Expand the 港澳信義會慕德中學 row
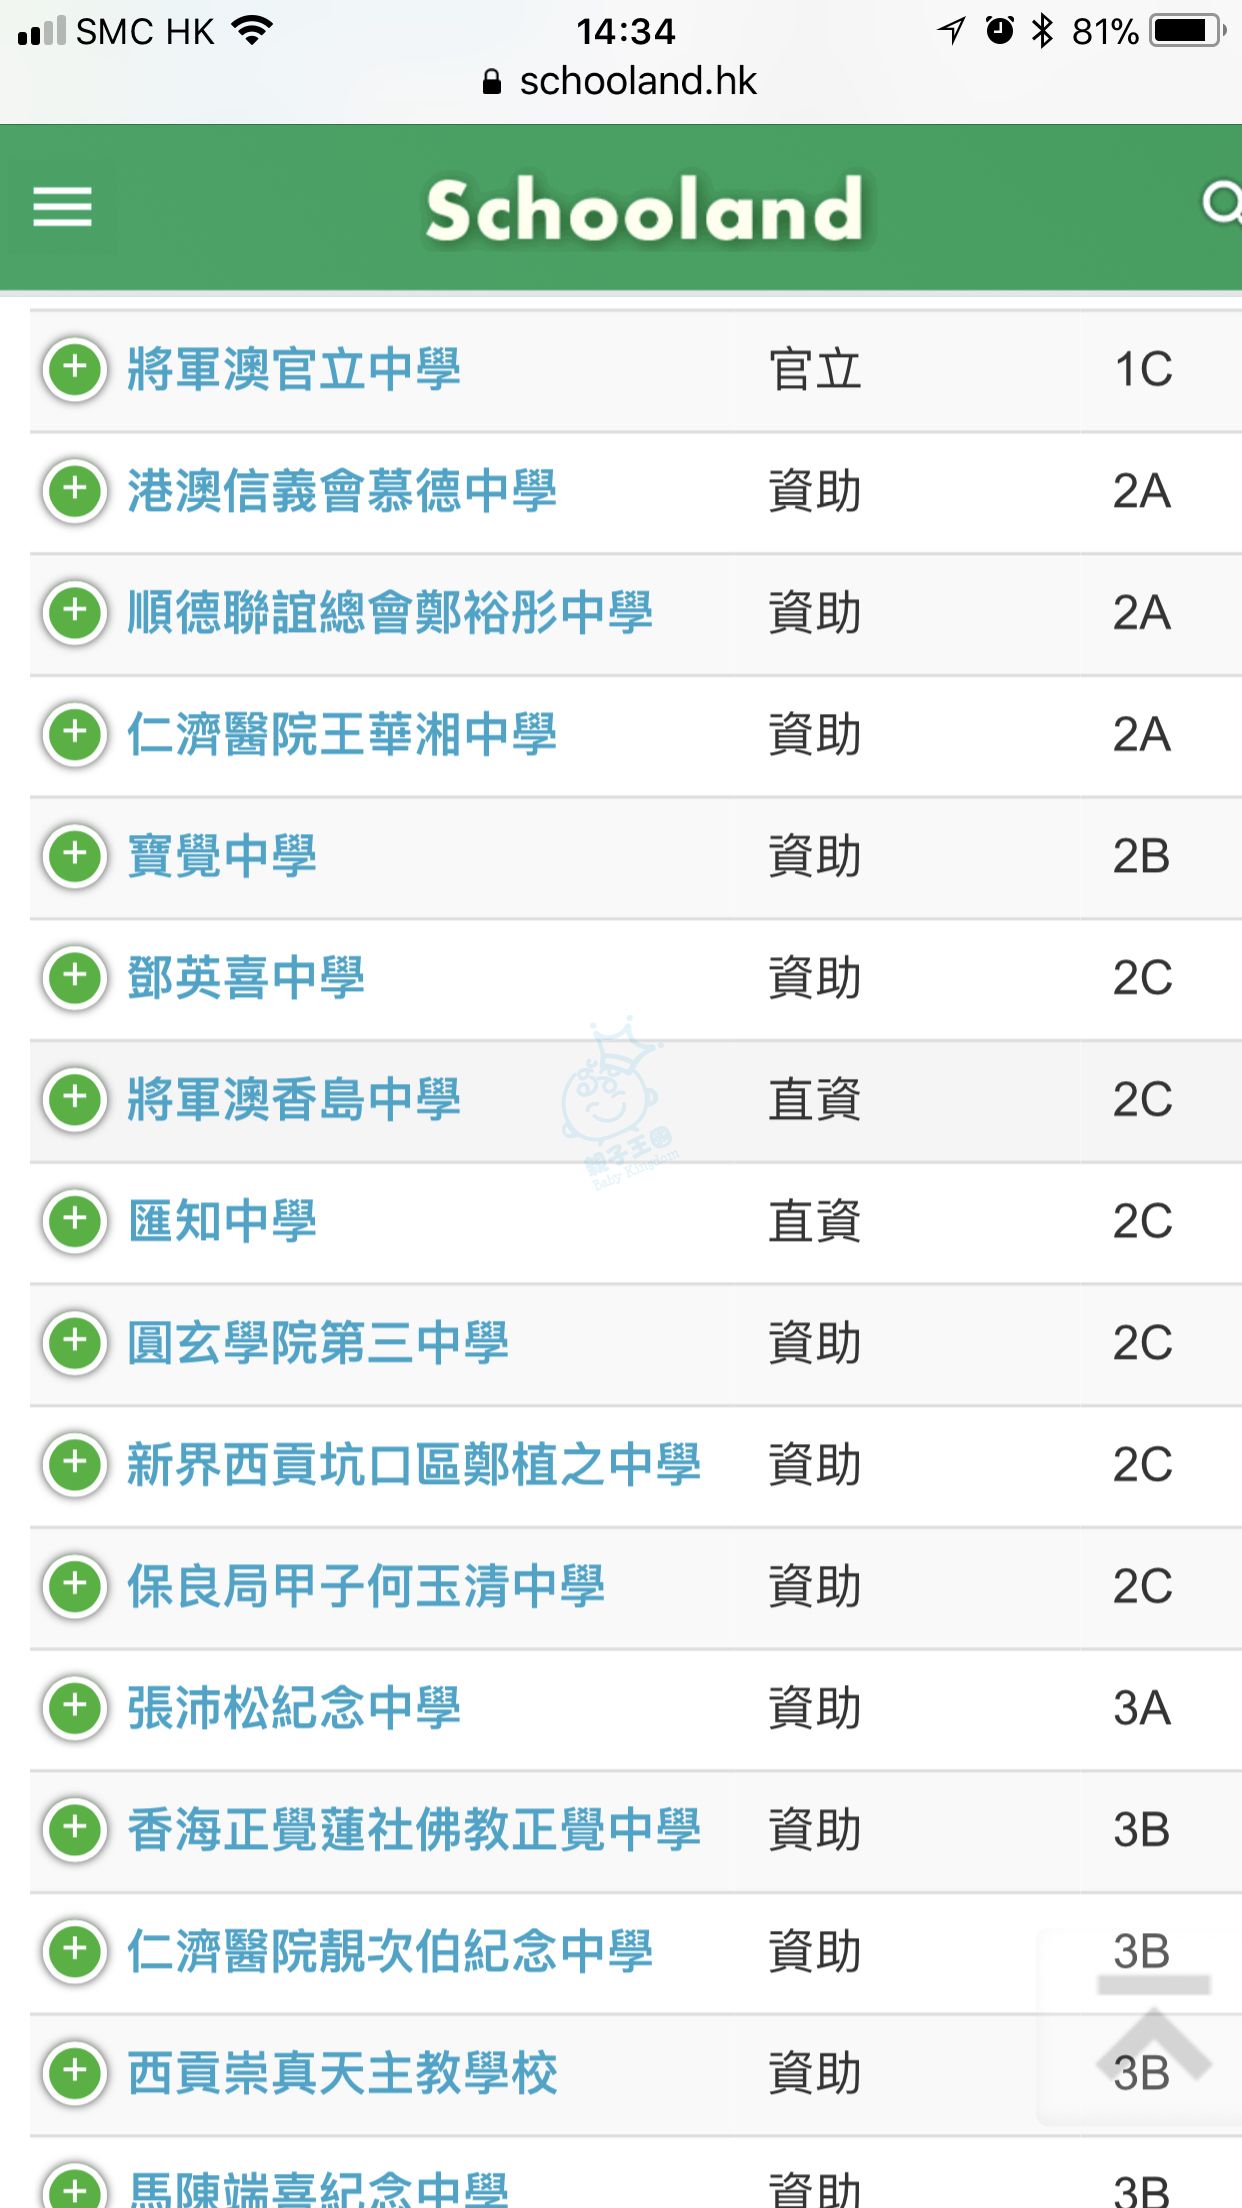The image size is (1242, 2208). tap(75, 491)
